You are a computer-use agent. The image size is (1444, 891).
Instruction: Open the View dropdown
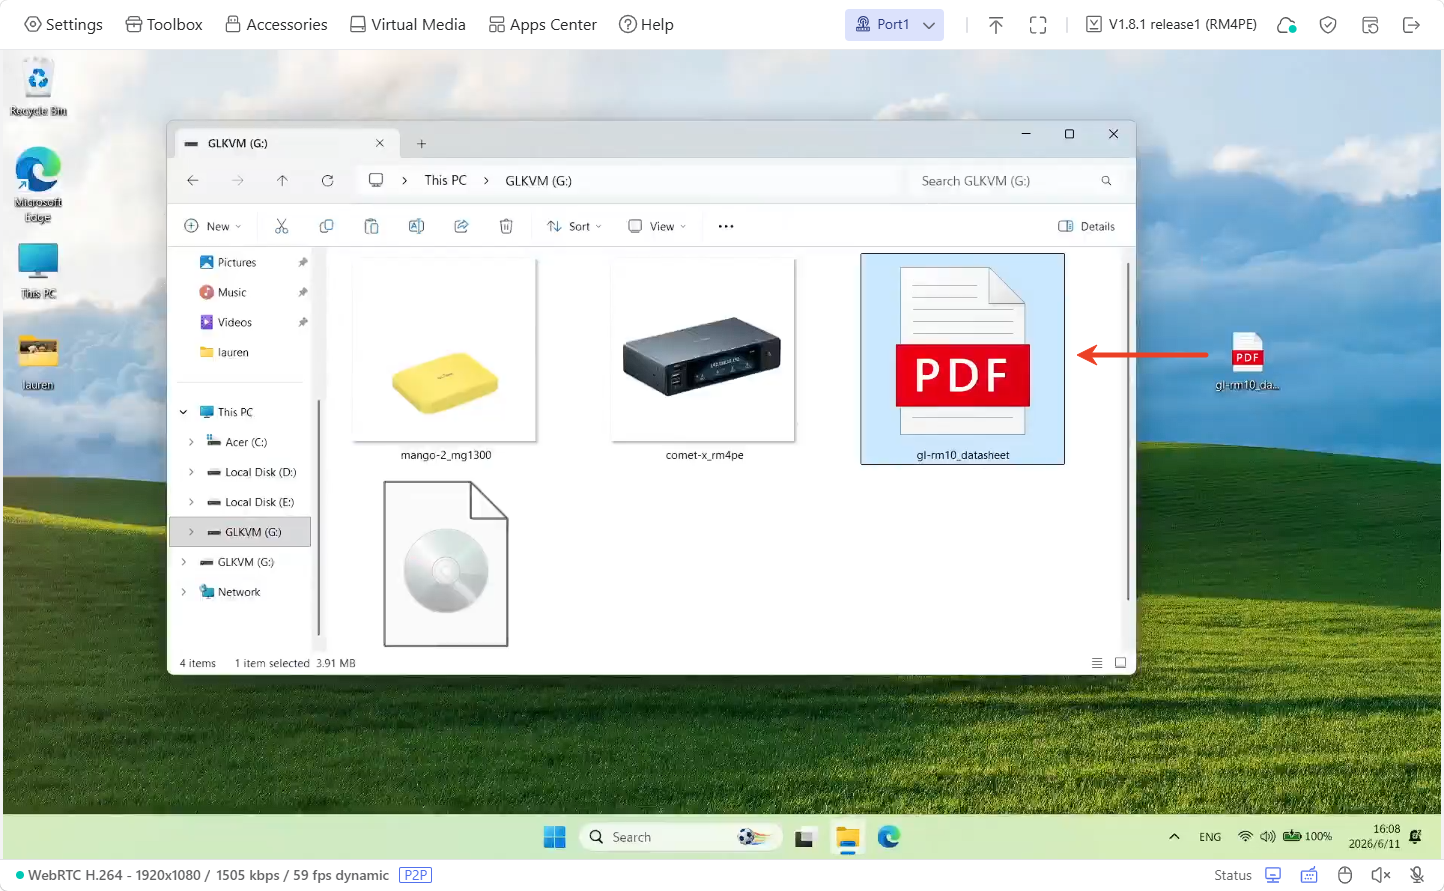click(657, 226)
